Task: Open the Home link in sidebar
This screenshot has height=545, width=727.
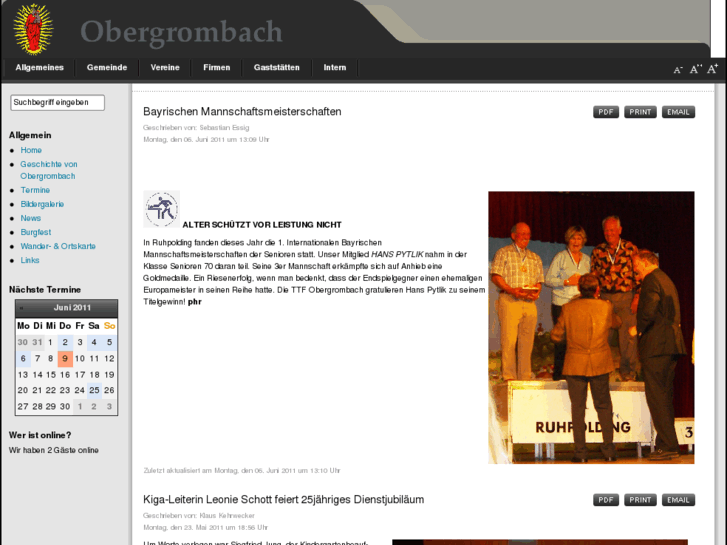Action: [31, 150]
